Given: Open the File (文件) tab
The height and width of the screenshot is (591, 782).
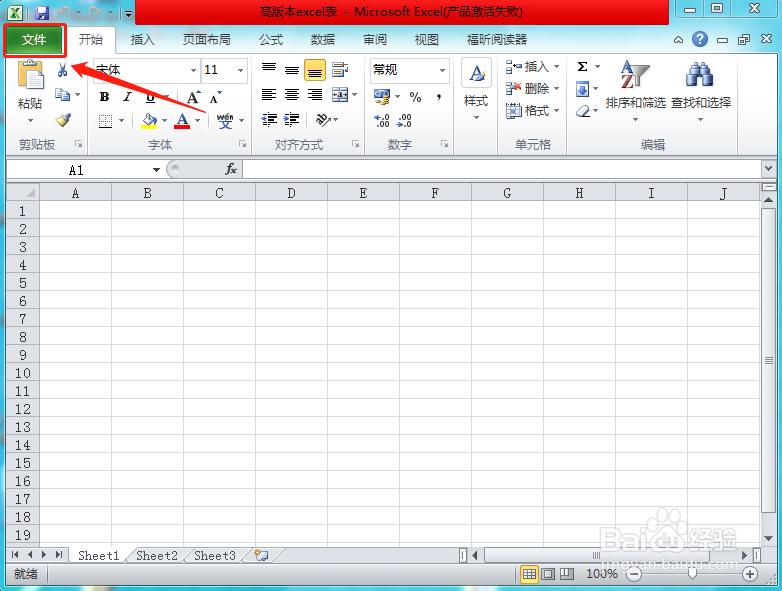Looking at the screenshot, I should click(34, 40).
